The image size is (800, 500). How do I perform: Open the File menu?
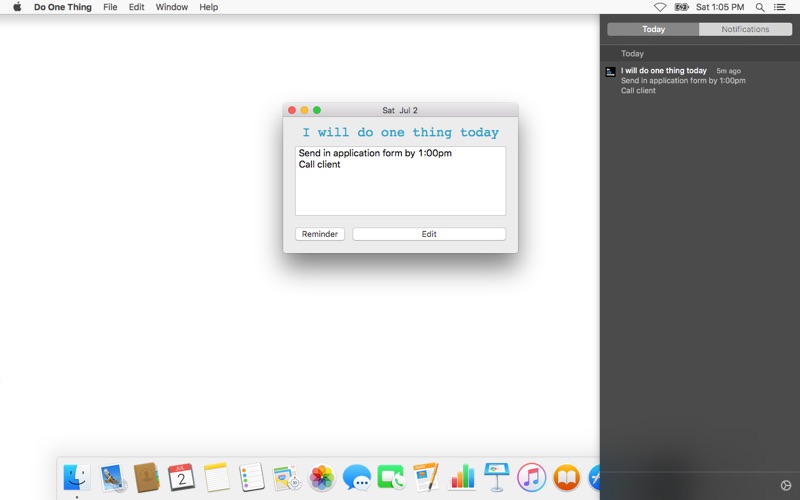(110, 7)
